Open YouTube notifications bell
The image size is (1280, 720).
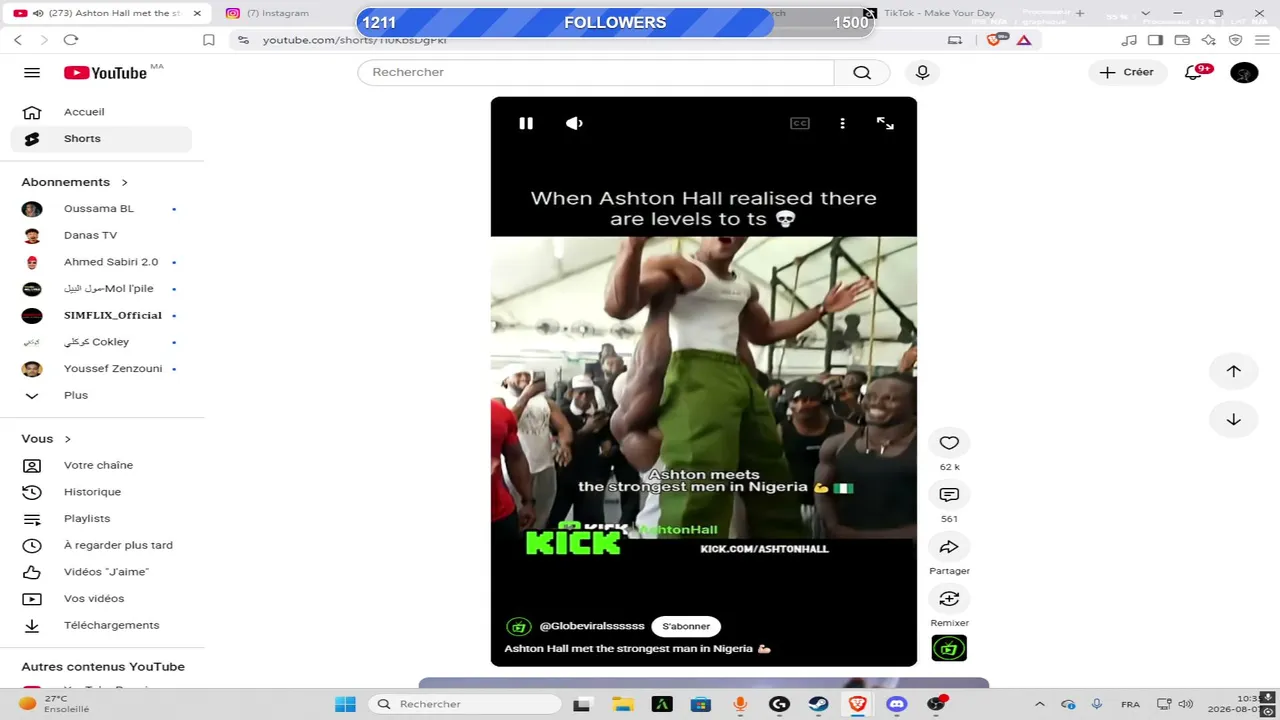pos(1193,72)
